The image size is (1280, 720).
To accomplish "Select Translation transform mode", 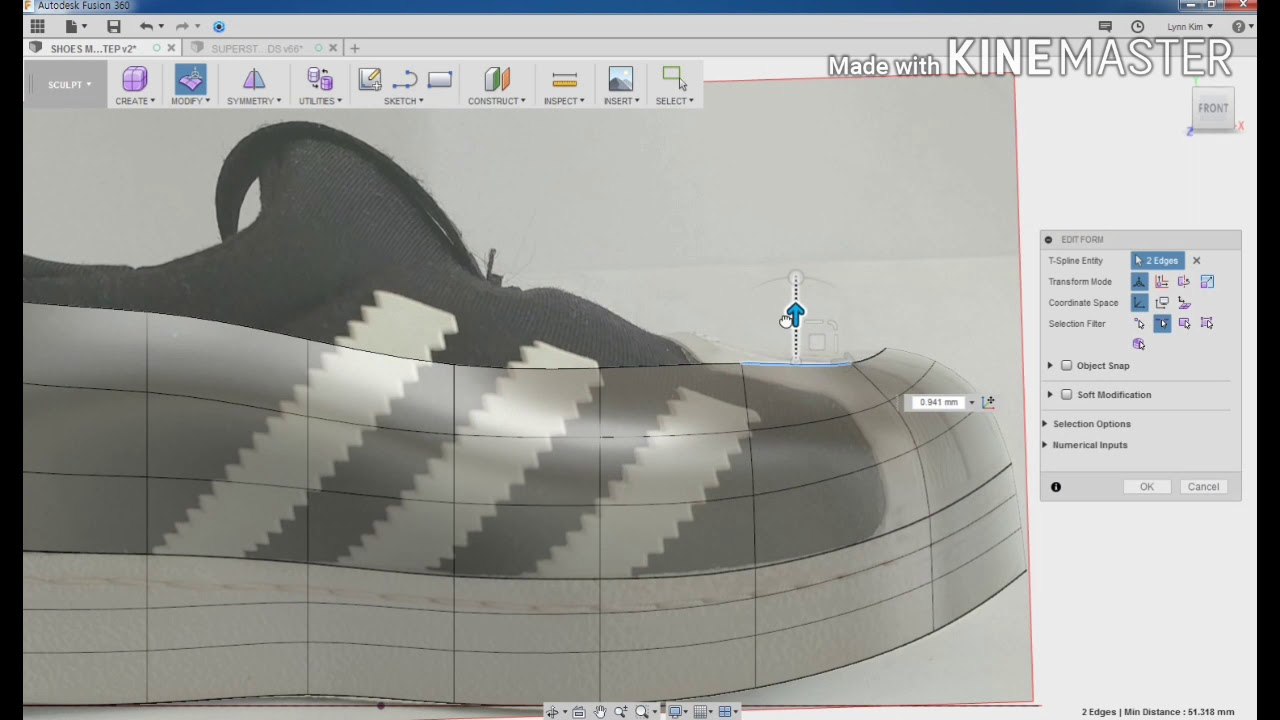I will (x=1162, y=282).
